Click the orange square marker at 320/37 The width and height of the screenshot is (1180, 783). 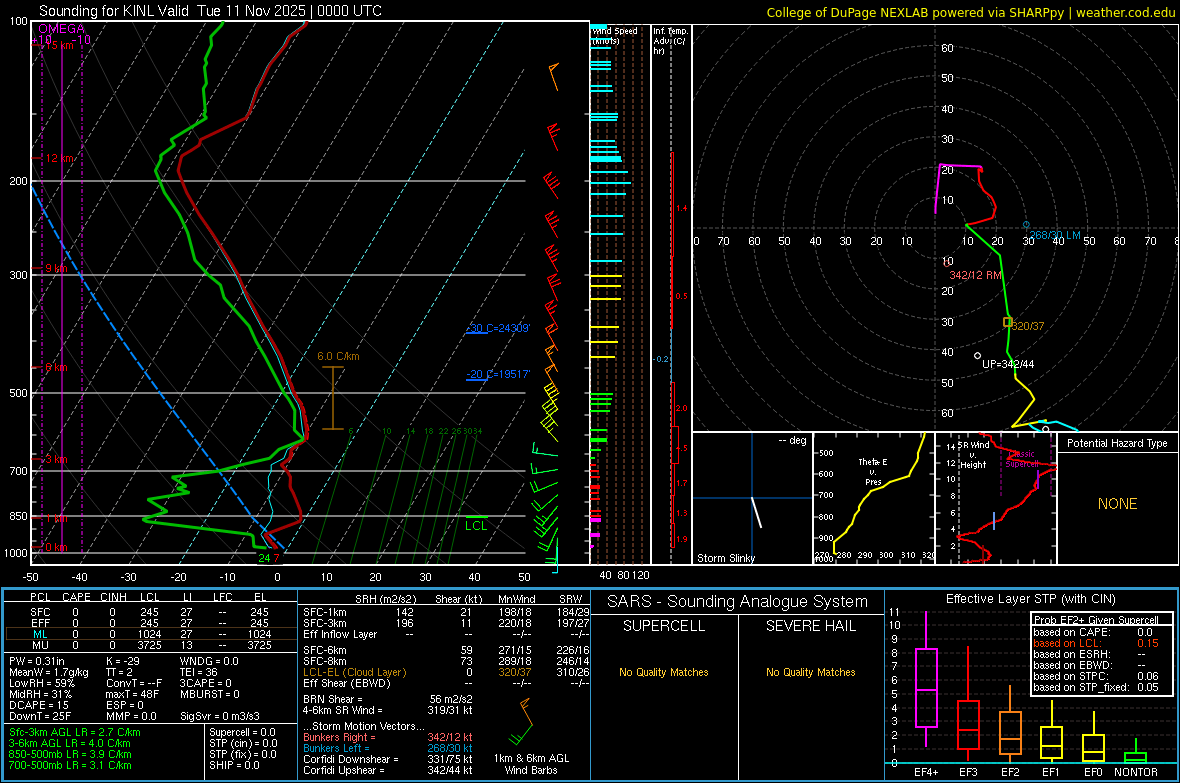click(1008, 322)
